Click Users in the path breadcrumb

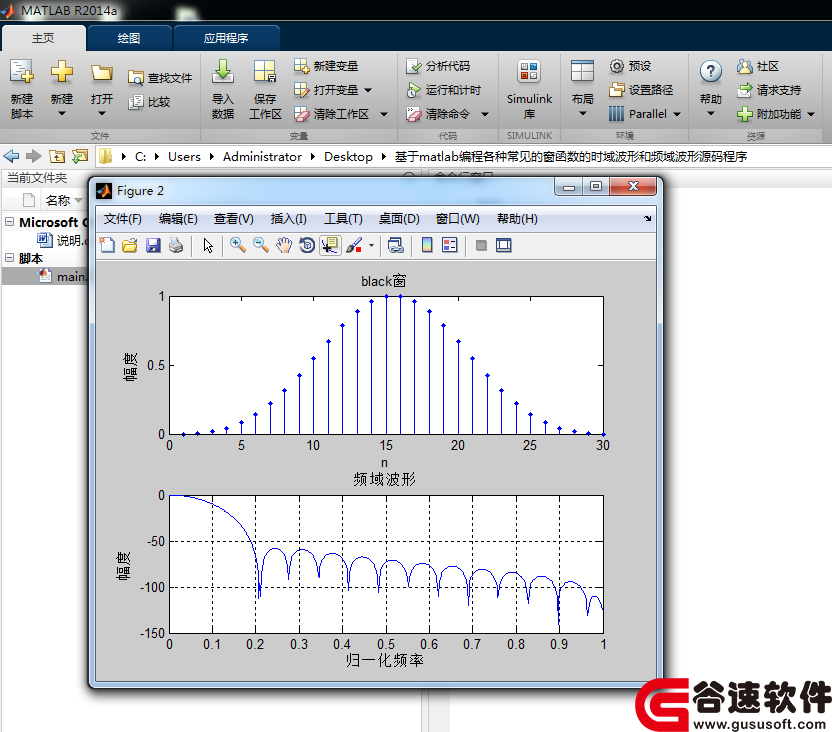184,156
